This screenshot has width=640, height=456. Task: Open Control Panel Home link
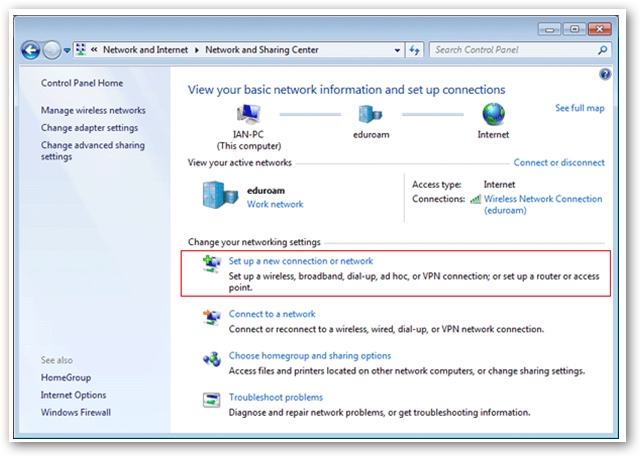pyautogui.click(x=82, y=83)
